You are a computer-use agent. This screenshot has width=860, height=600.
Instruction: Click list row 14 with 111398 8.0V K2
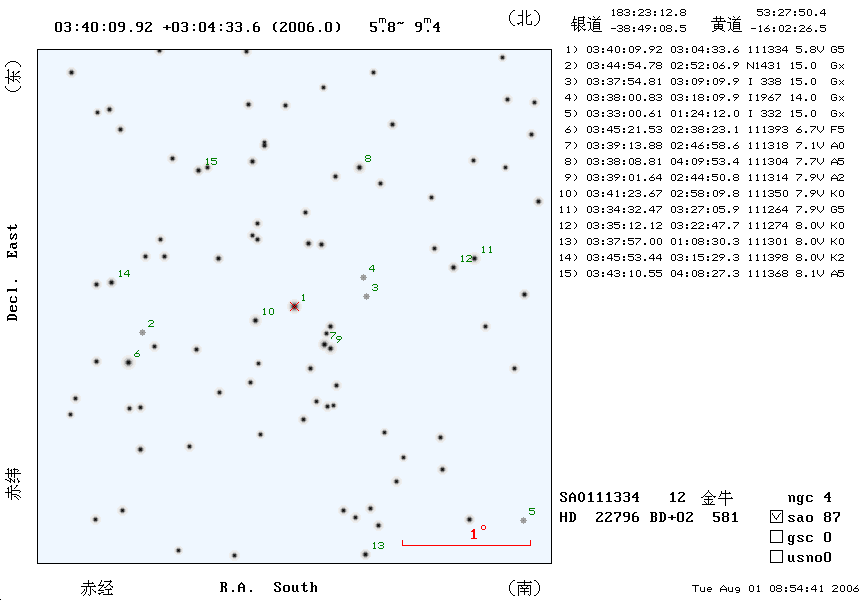coord(702,257)
